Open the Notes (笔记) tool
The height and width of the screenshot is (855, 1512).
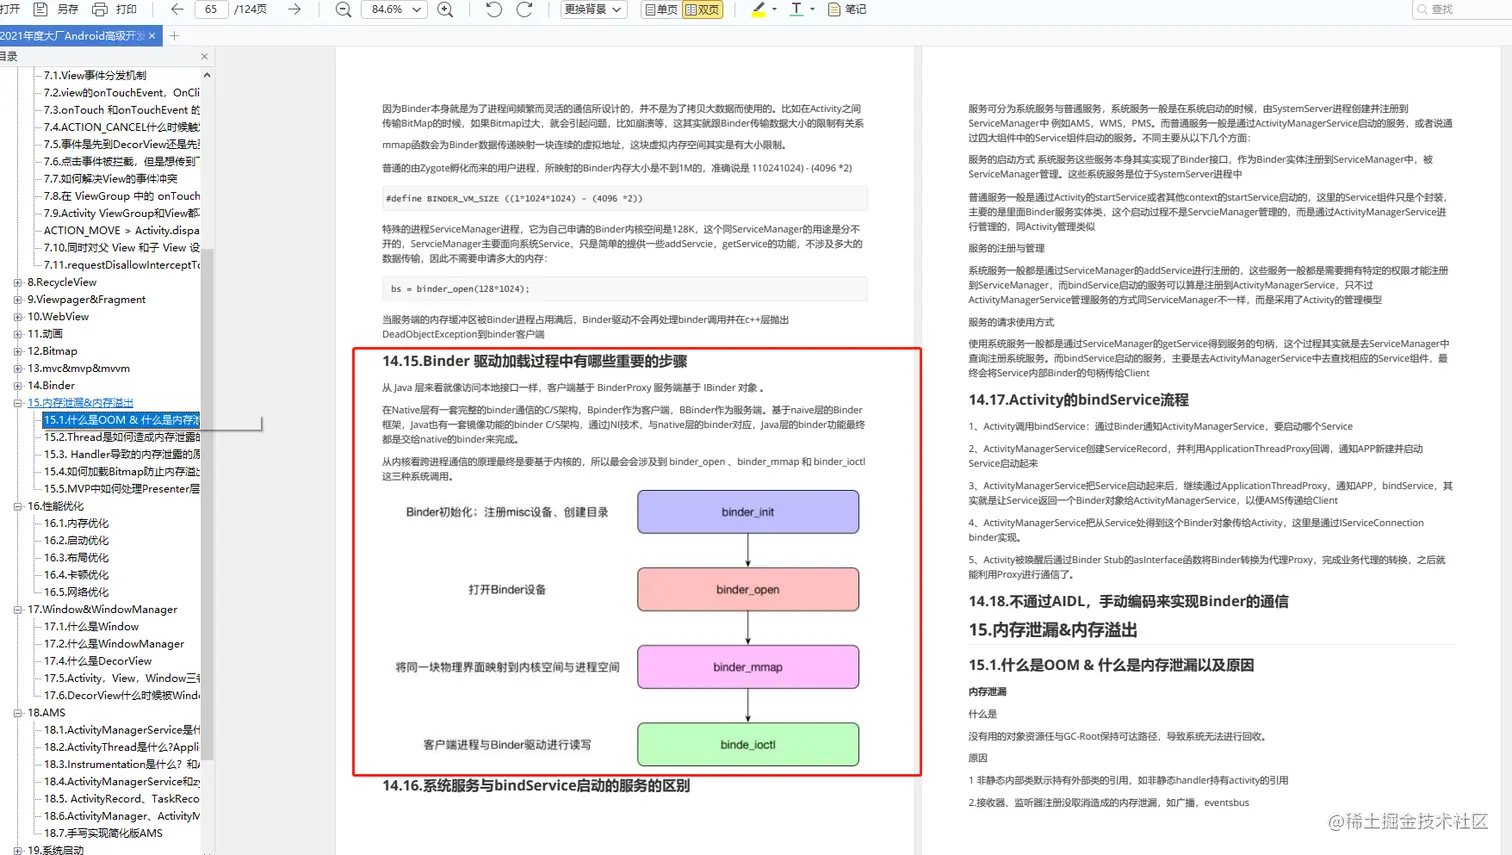[847, 9]
